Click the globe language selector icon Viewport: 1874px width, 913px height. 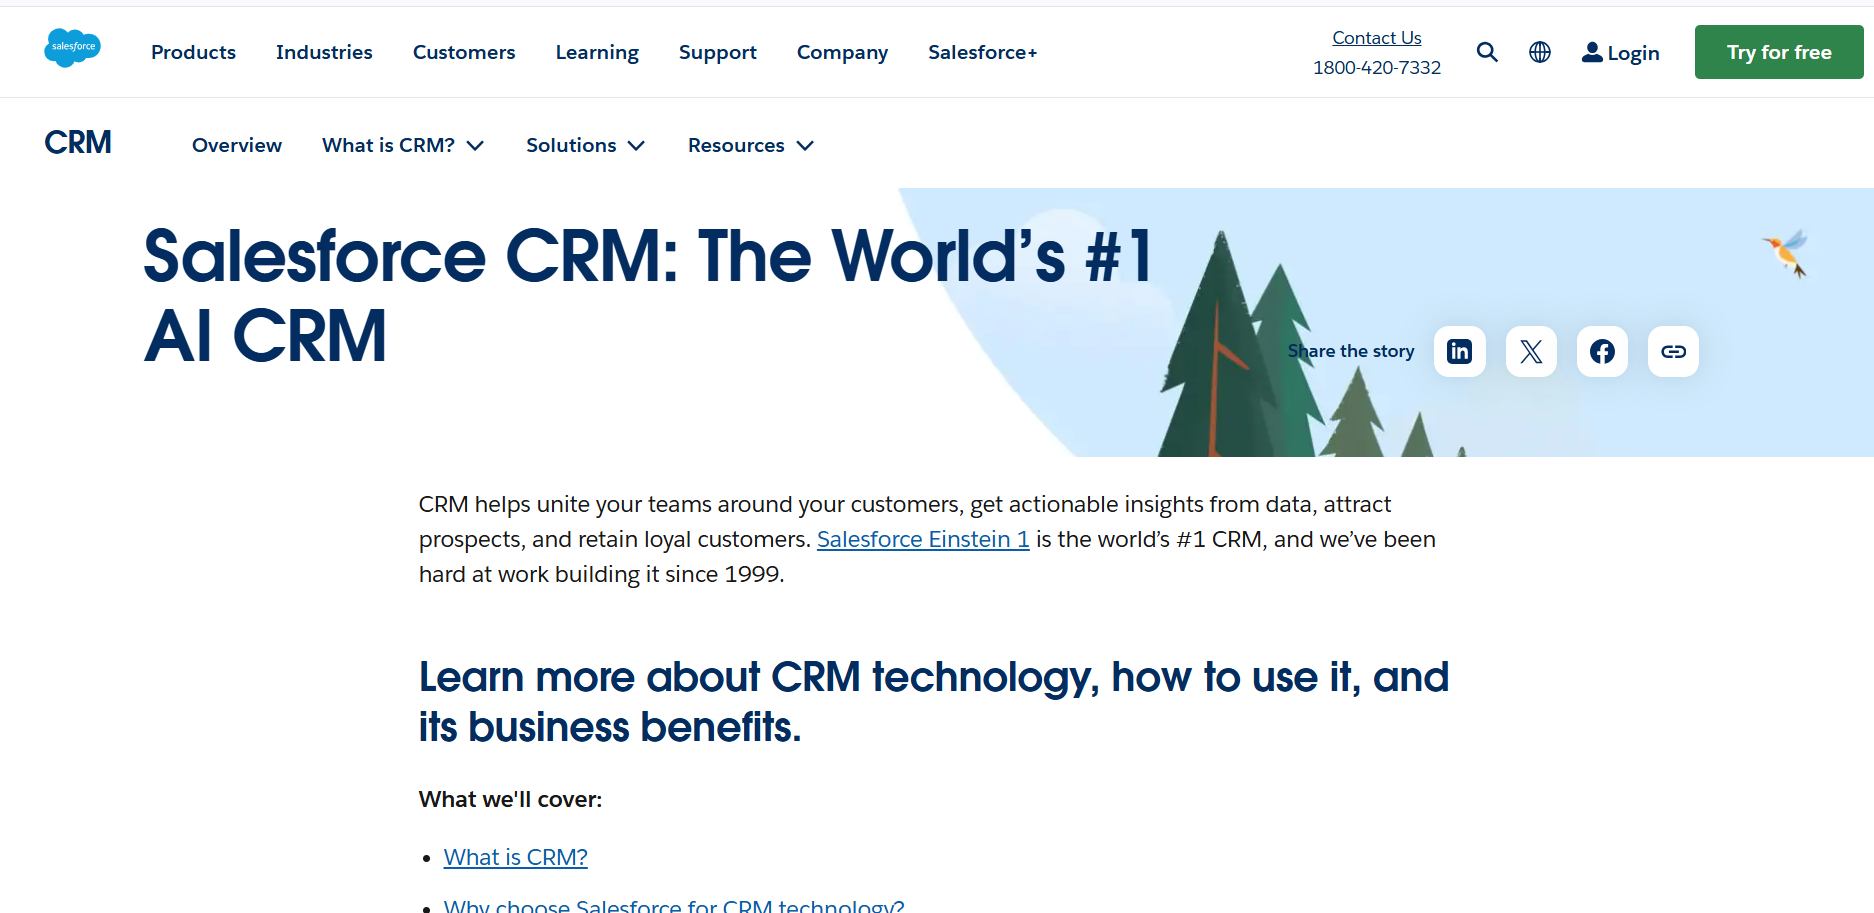click(x=1540, y=52)
